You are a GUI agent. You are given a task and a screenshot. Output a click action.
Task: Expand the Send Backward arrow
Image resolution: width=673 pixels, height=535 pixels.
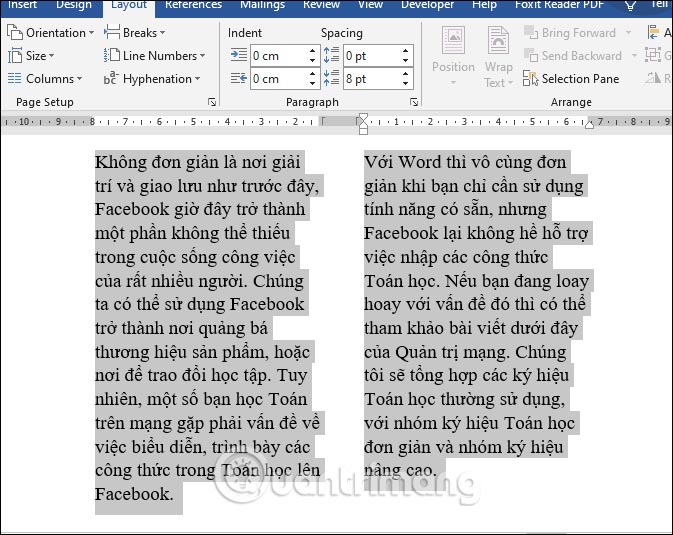pos(634,56)
